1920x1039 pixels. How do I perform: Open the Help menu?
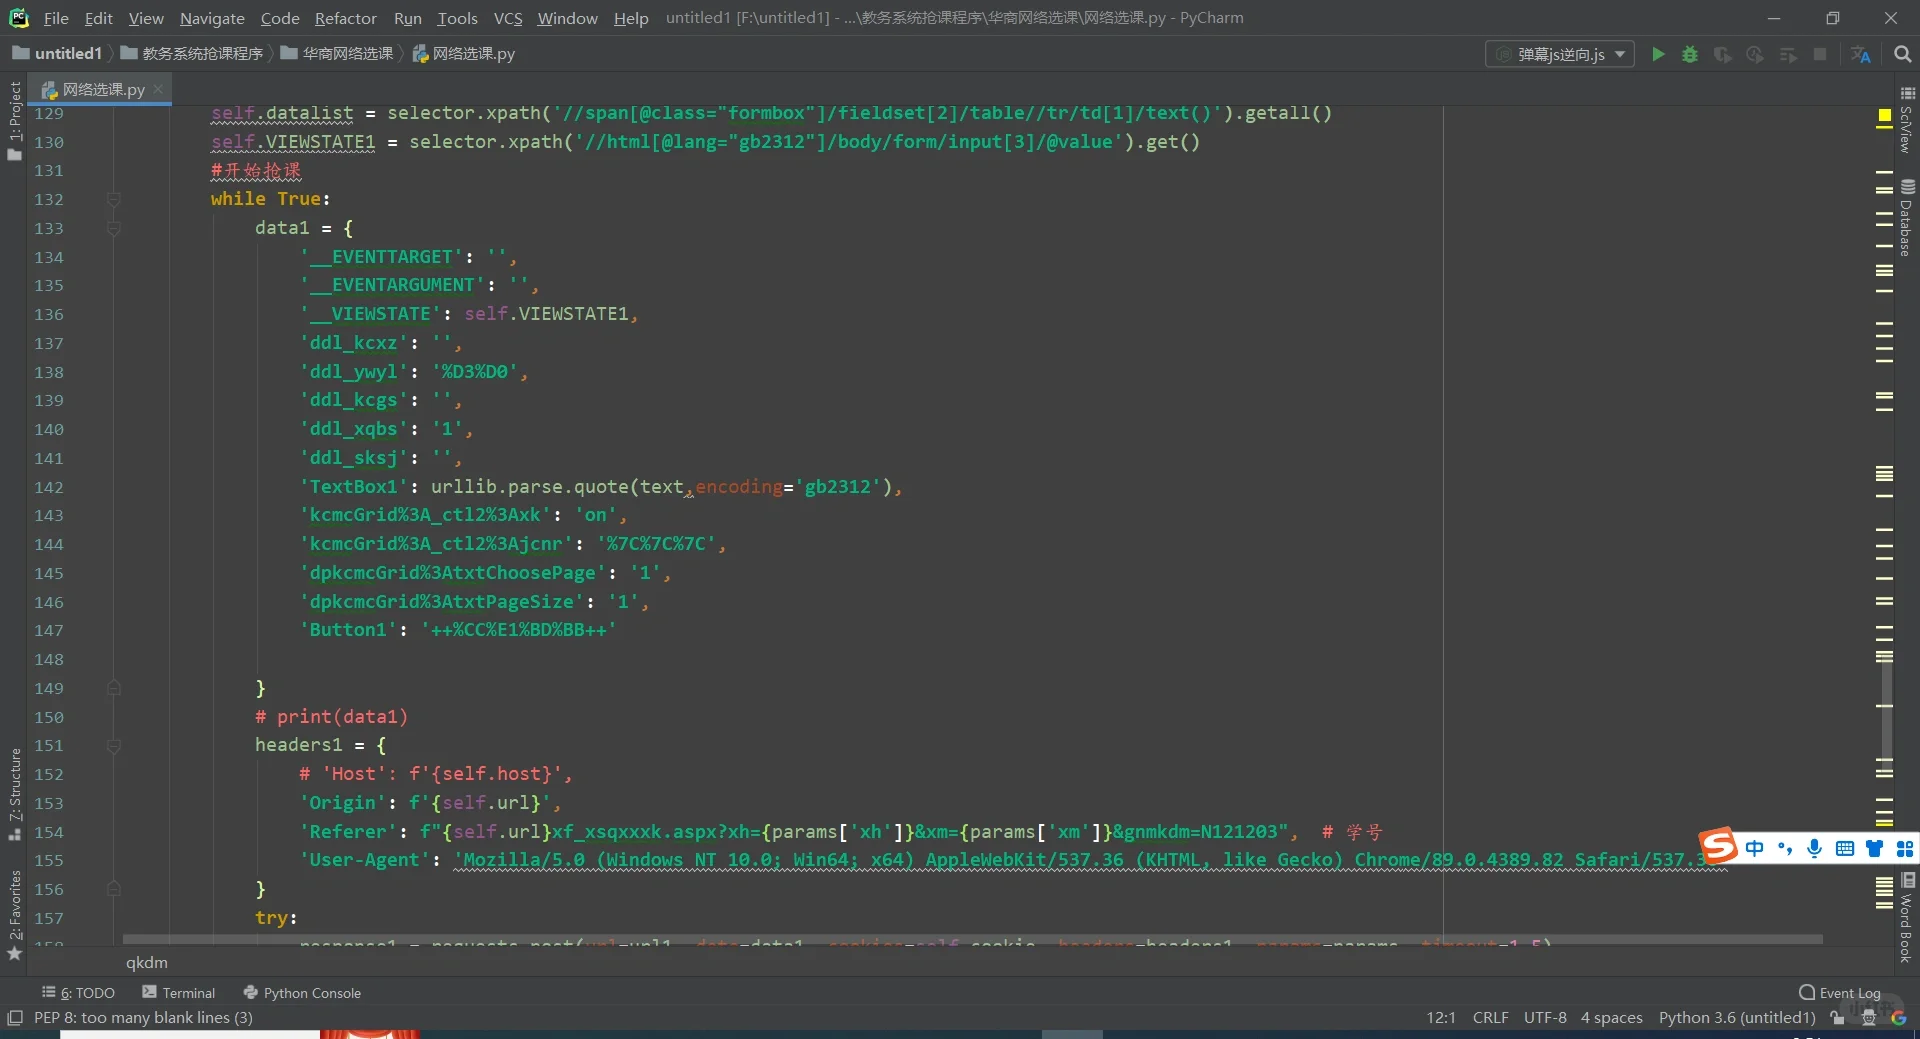pyautogui.click(x=631, y=18)
